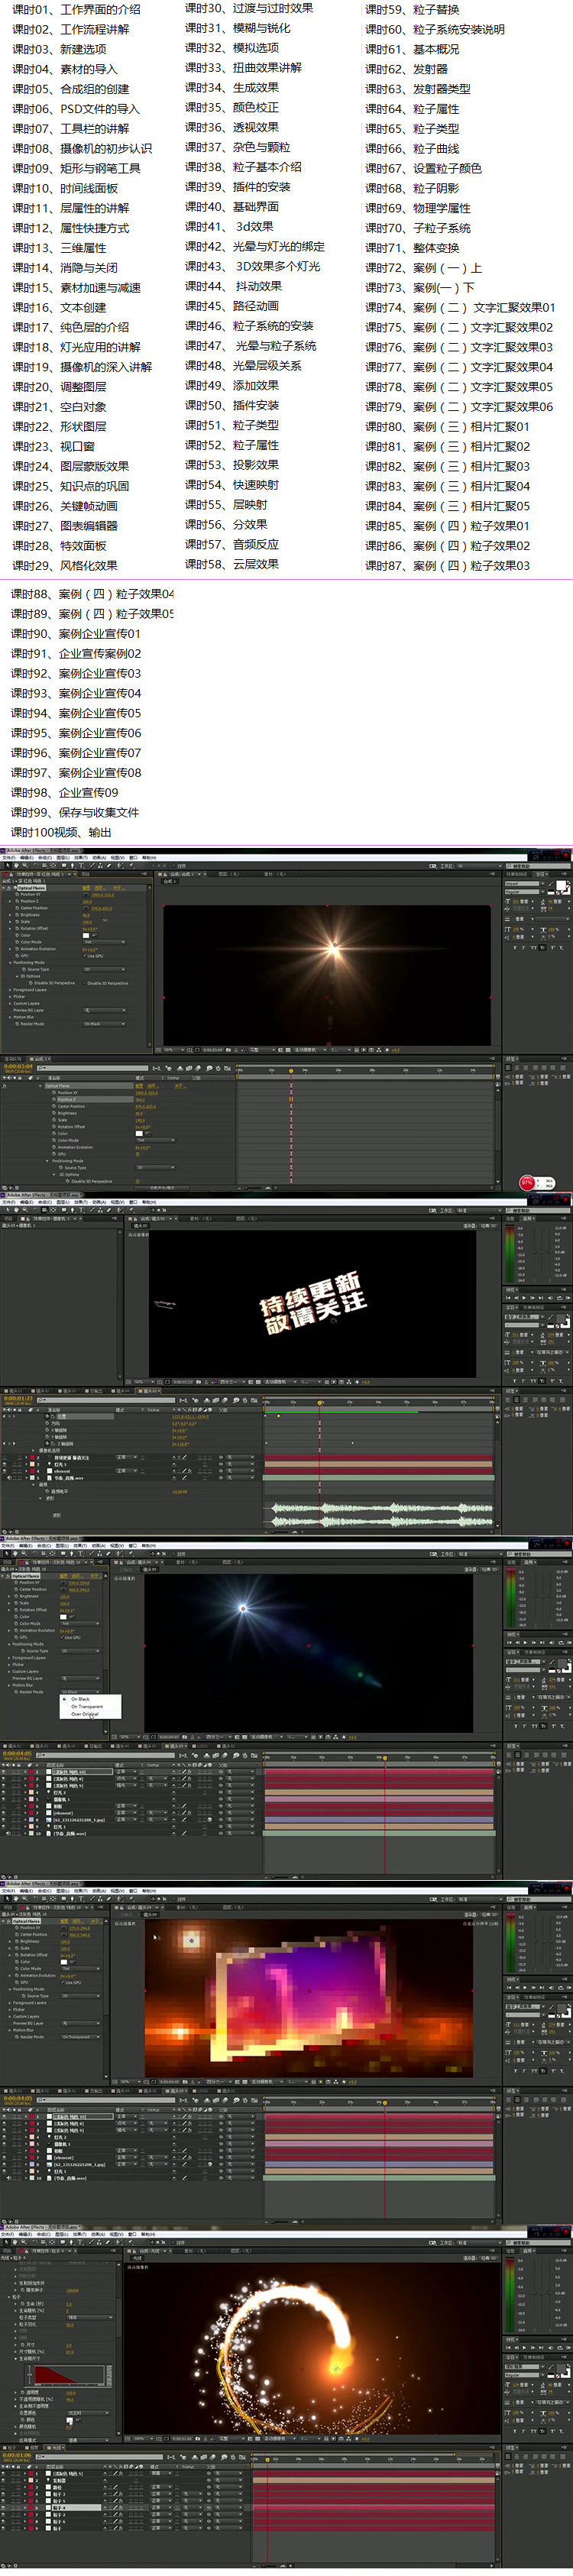573x2576 pixels.
Task: Click play button in 持续更新 window preview panel
Action: 524,1298
